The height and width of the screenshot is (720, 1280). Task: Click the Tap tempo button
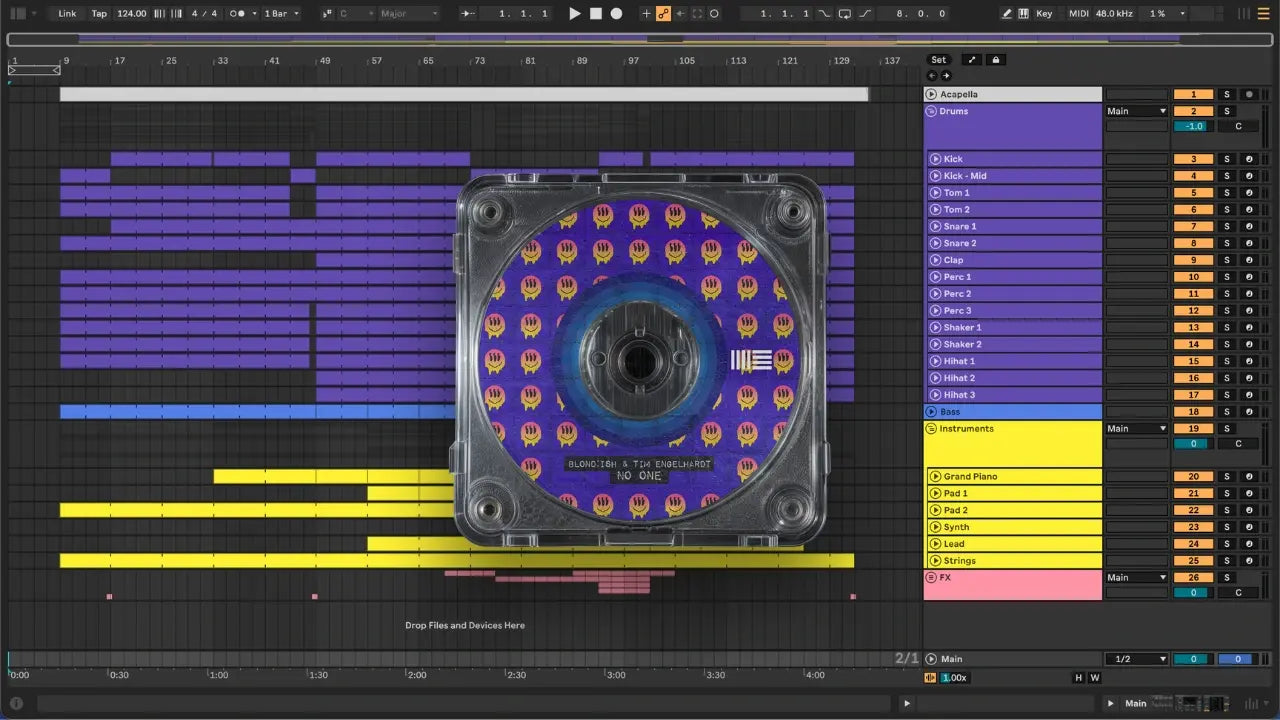pyautogui.click(x=99, y=14)
